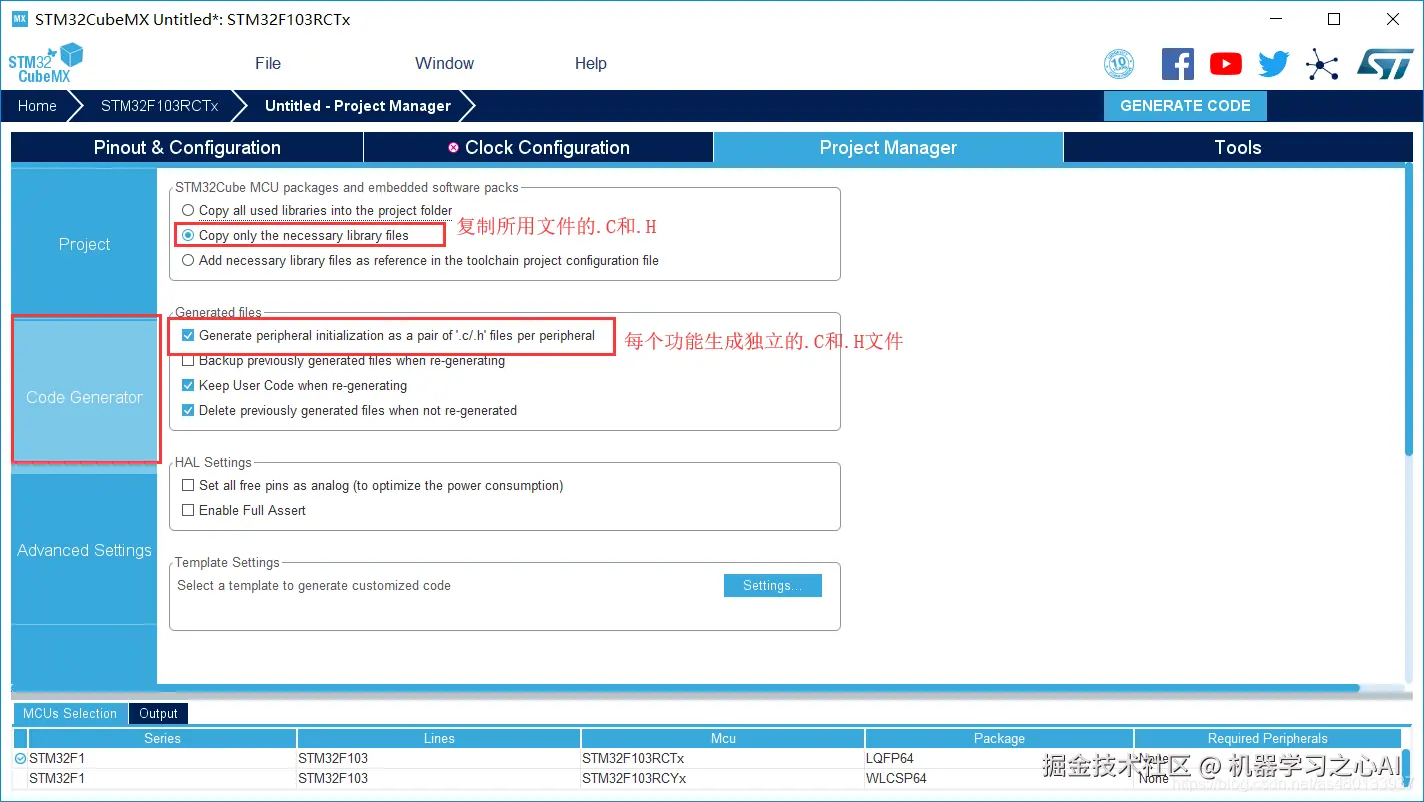
Task: Click the horizontal scrollbar under the main panel
Action: (685, 688)
